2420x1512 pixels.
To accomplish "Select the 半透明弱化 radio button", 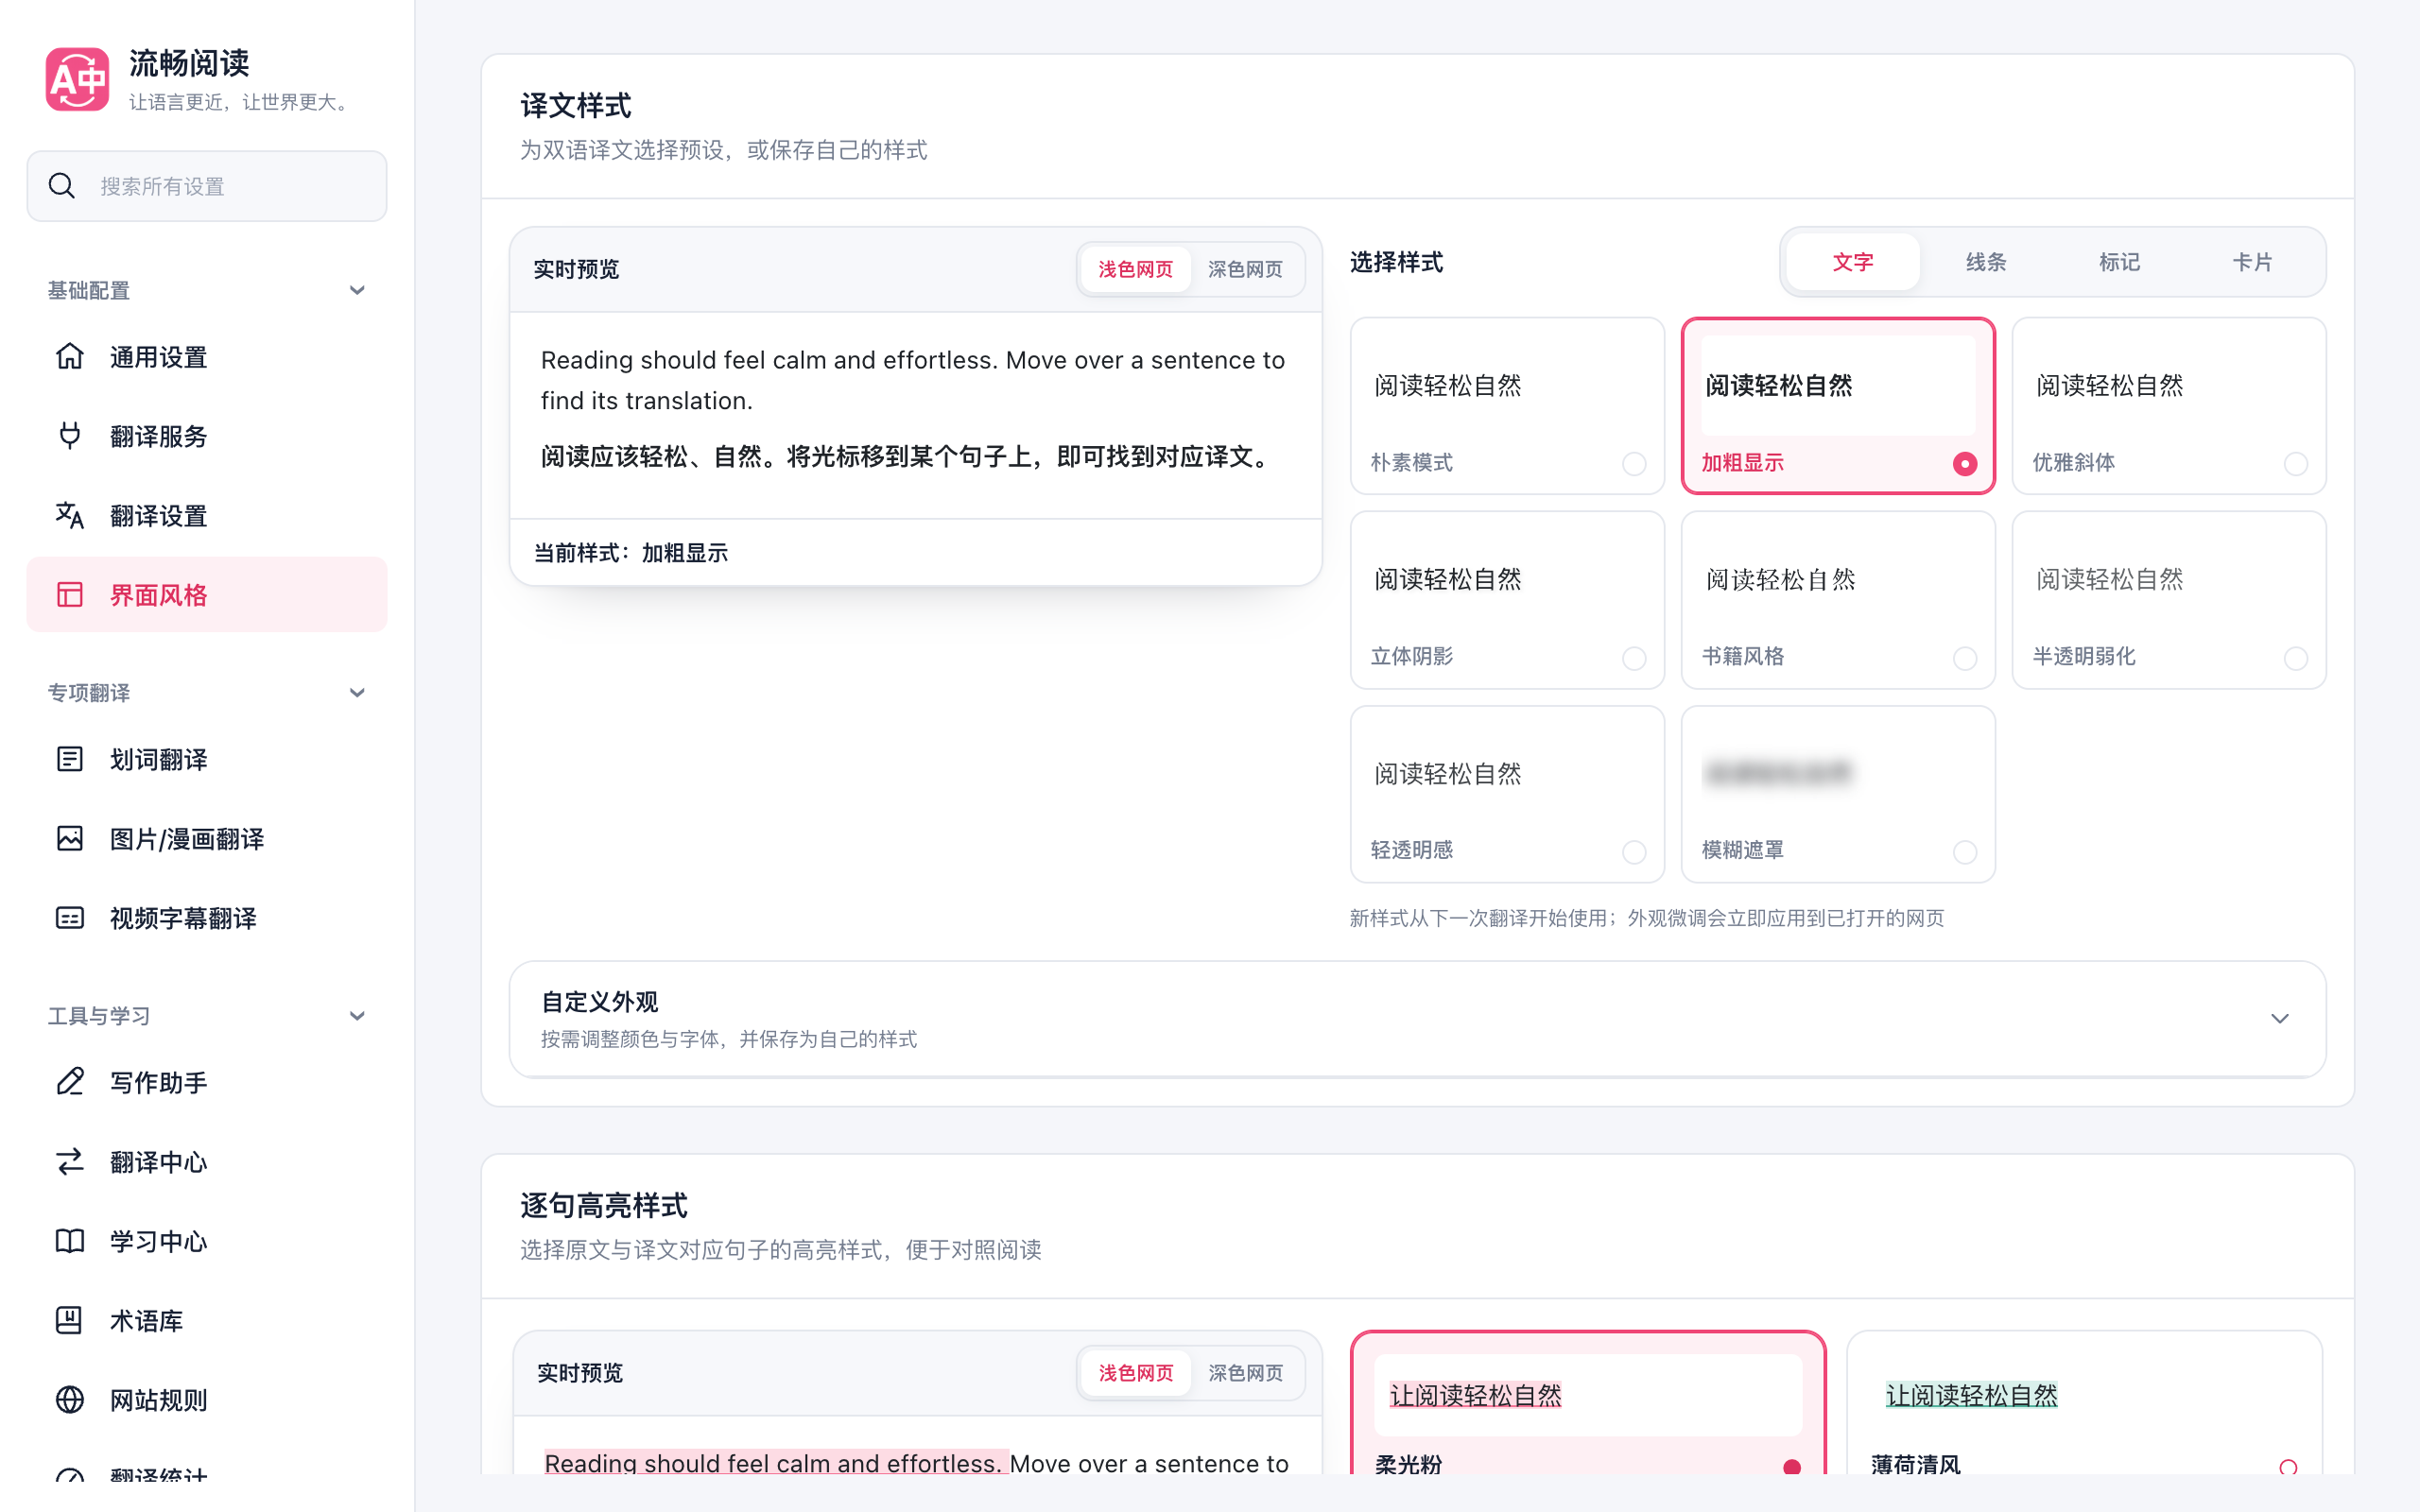I will (2296, 658).
